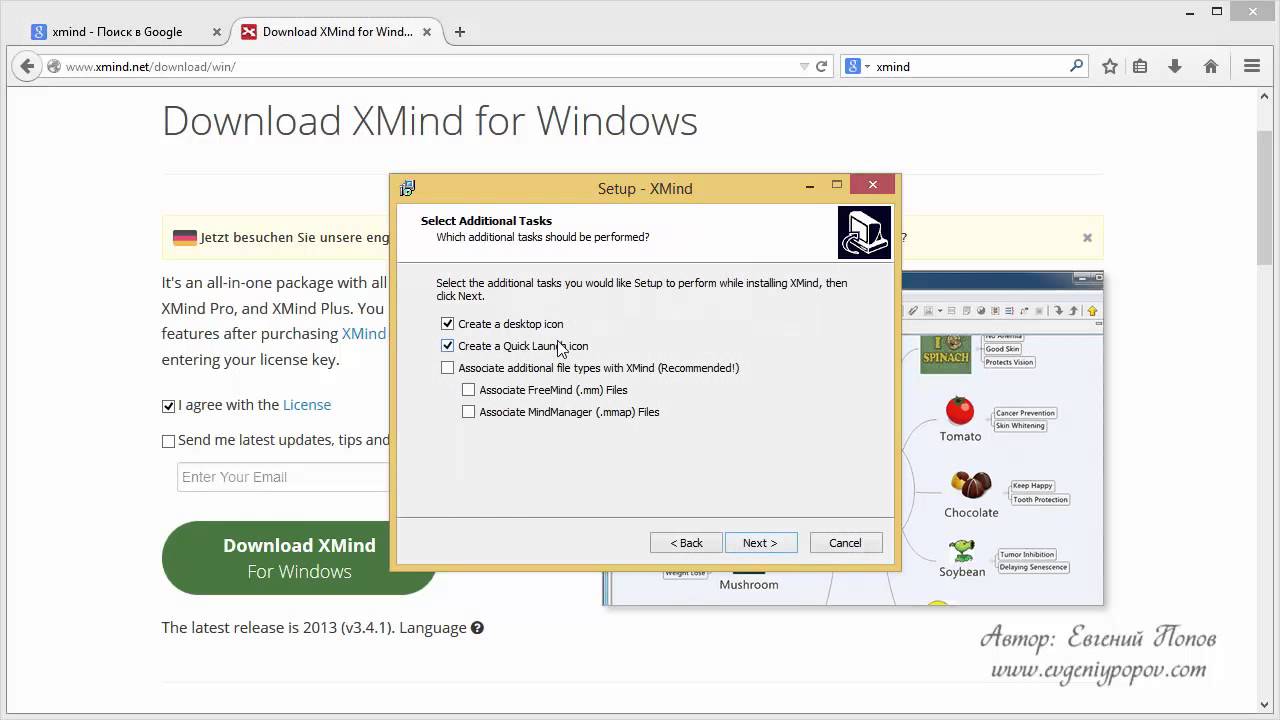Open the browser hamburger menu
This screenshot has width=1280, height=720.
(1251, 66)
